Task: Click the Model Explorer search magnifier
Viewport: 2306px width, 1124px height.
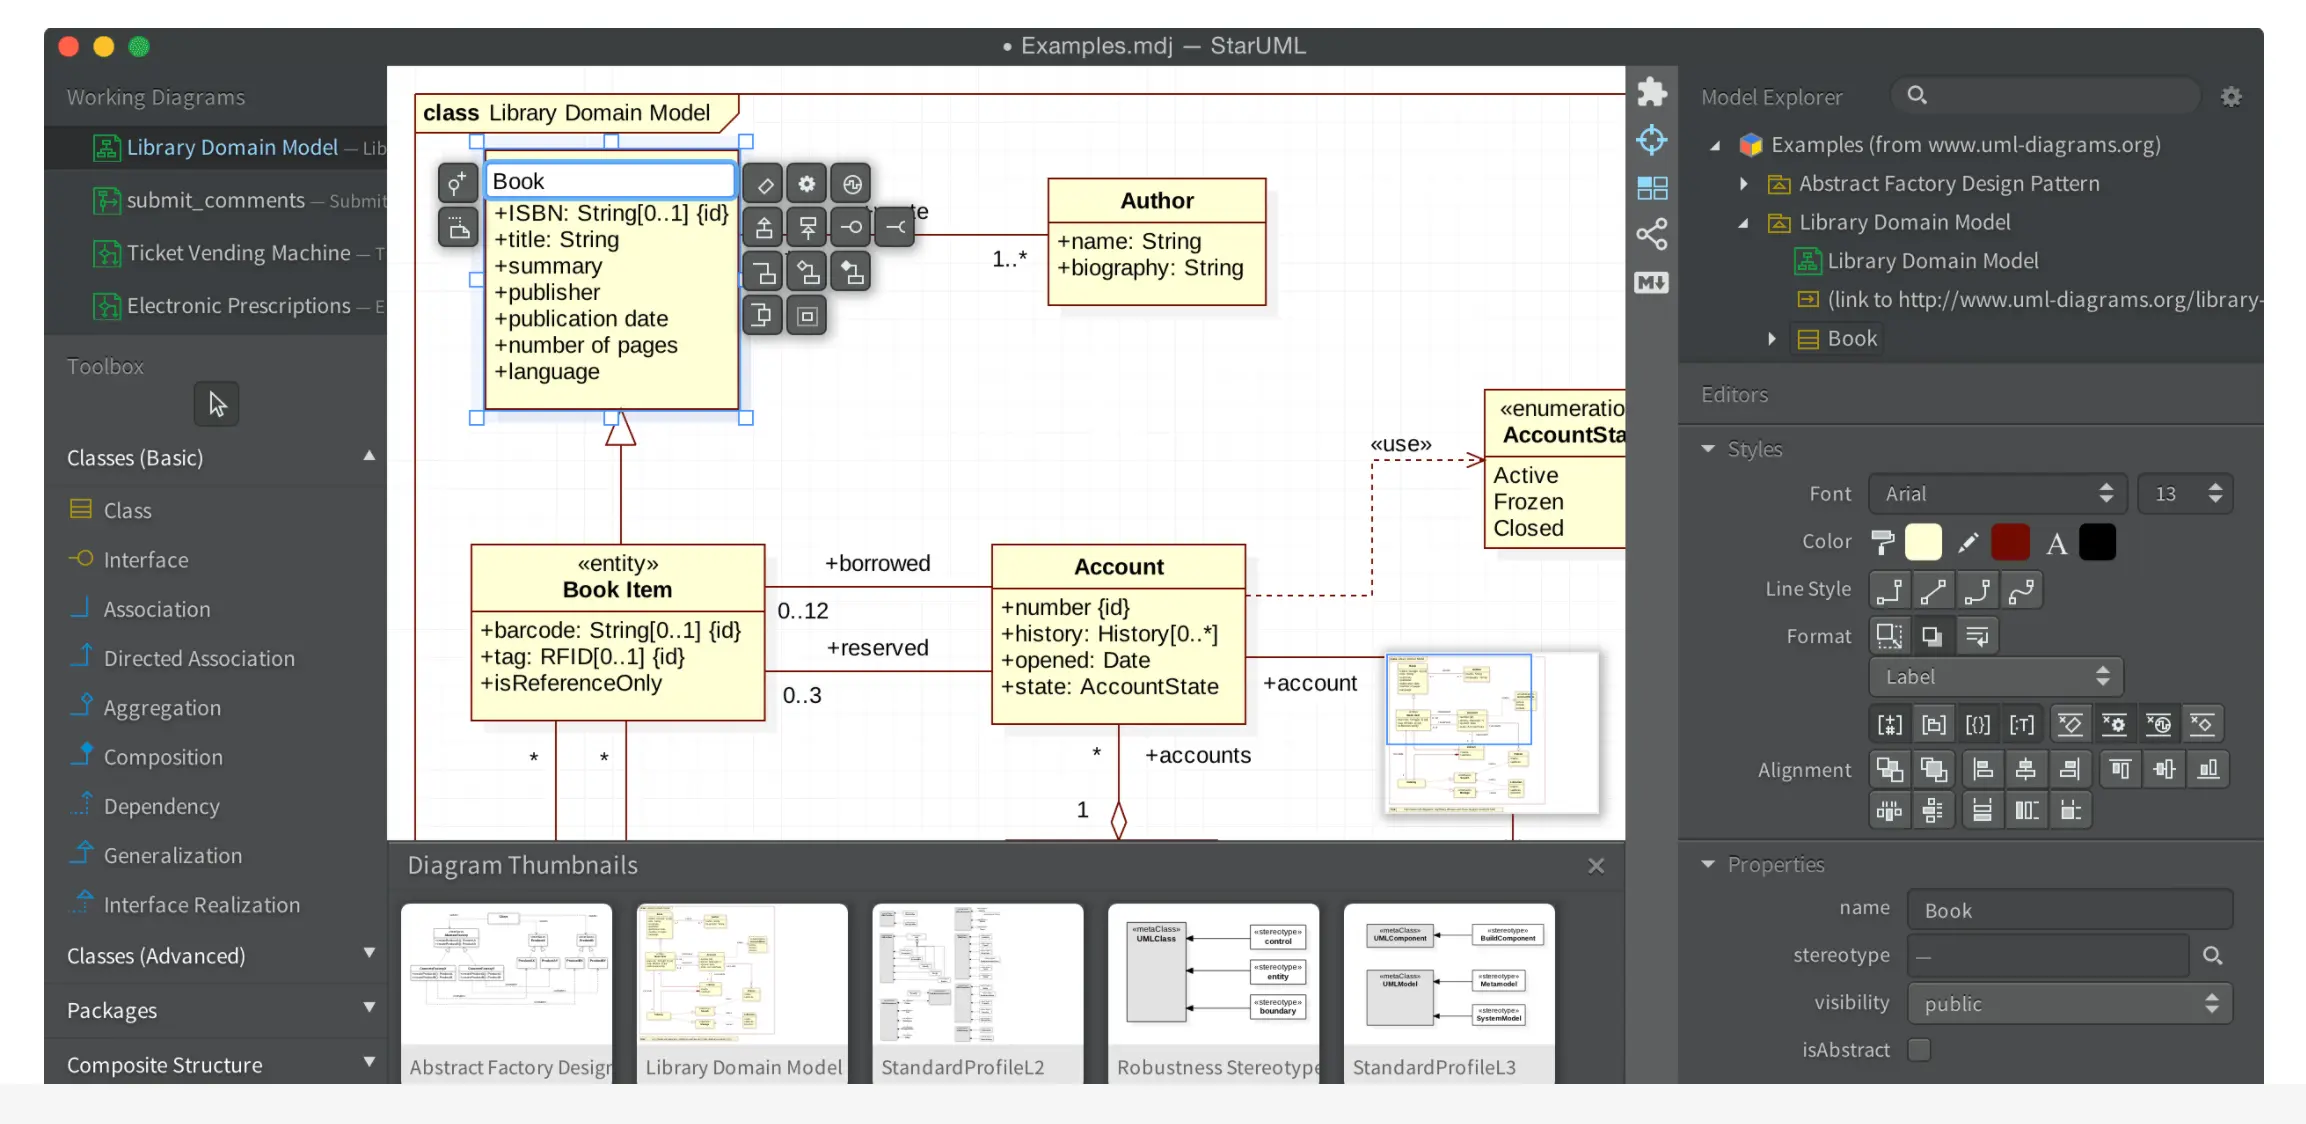Action: pyautogui.click(x=1916, y=95)
